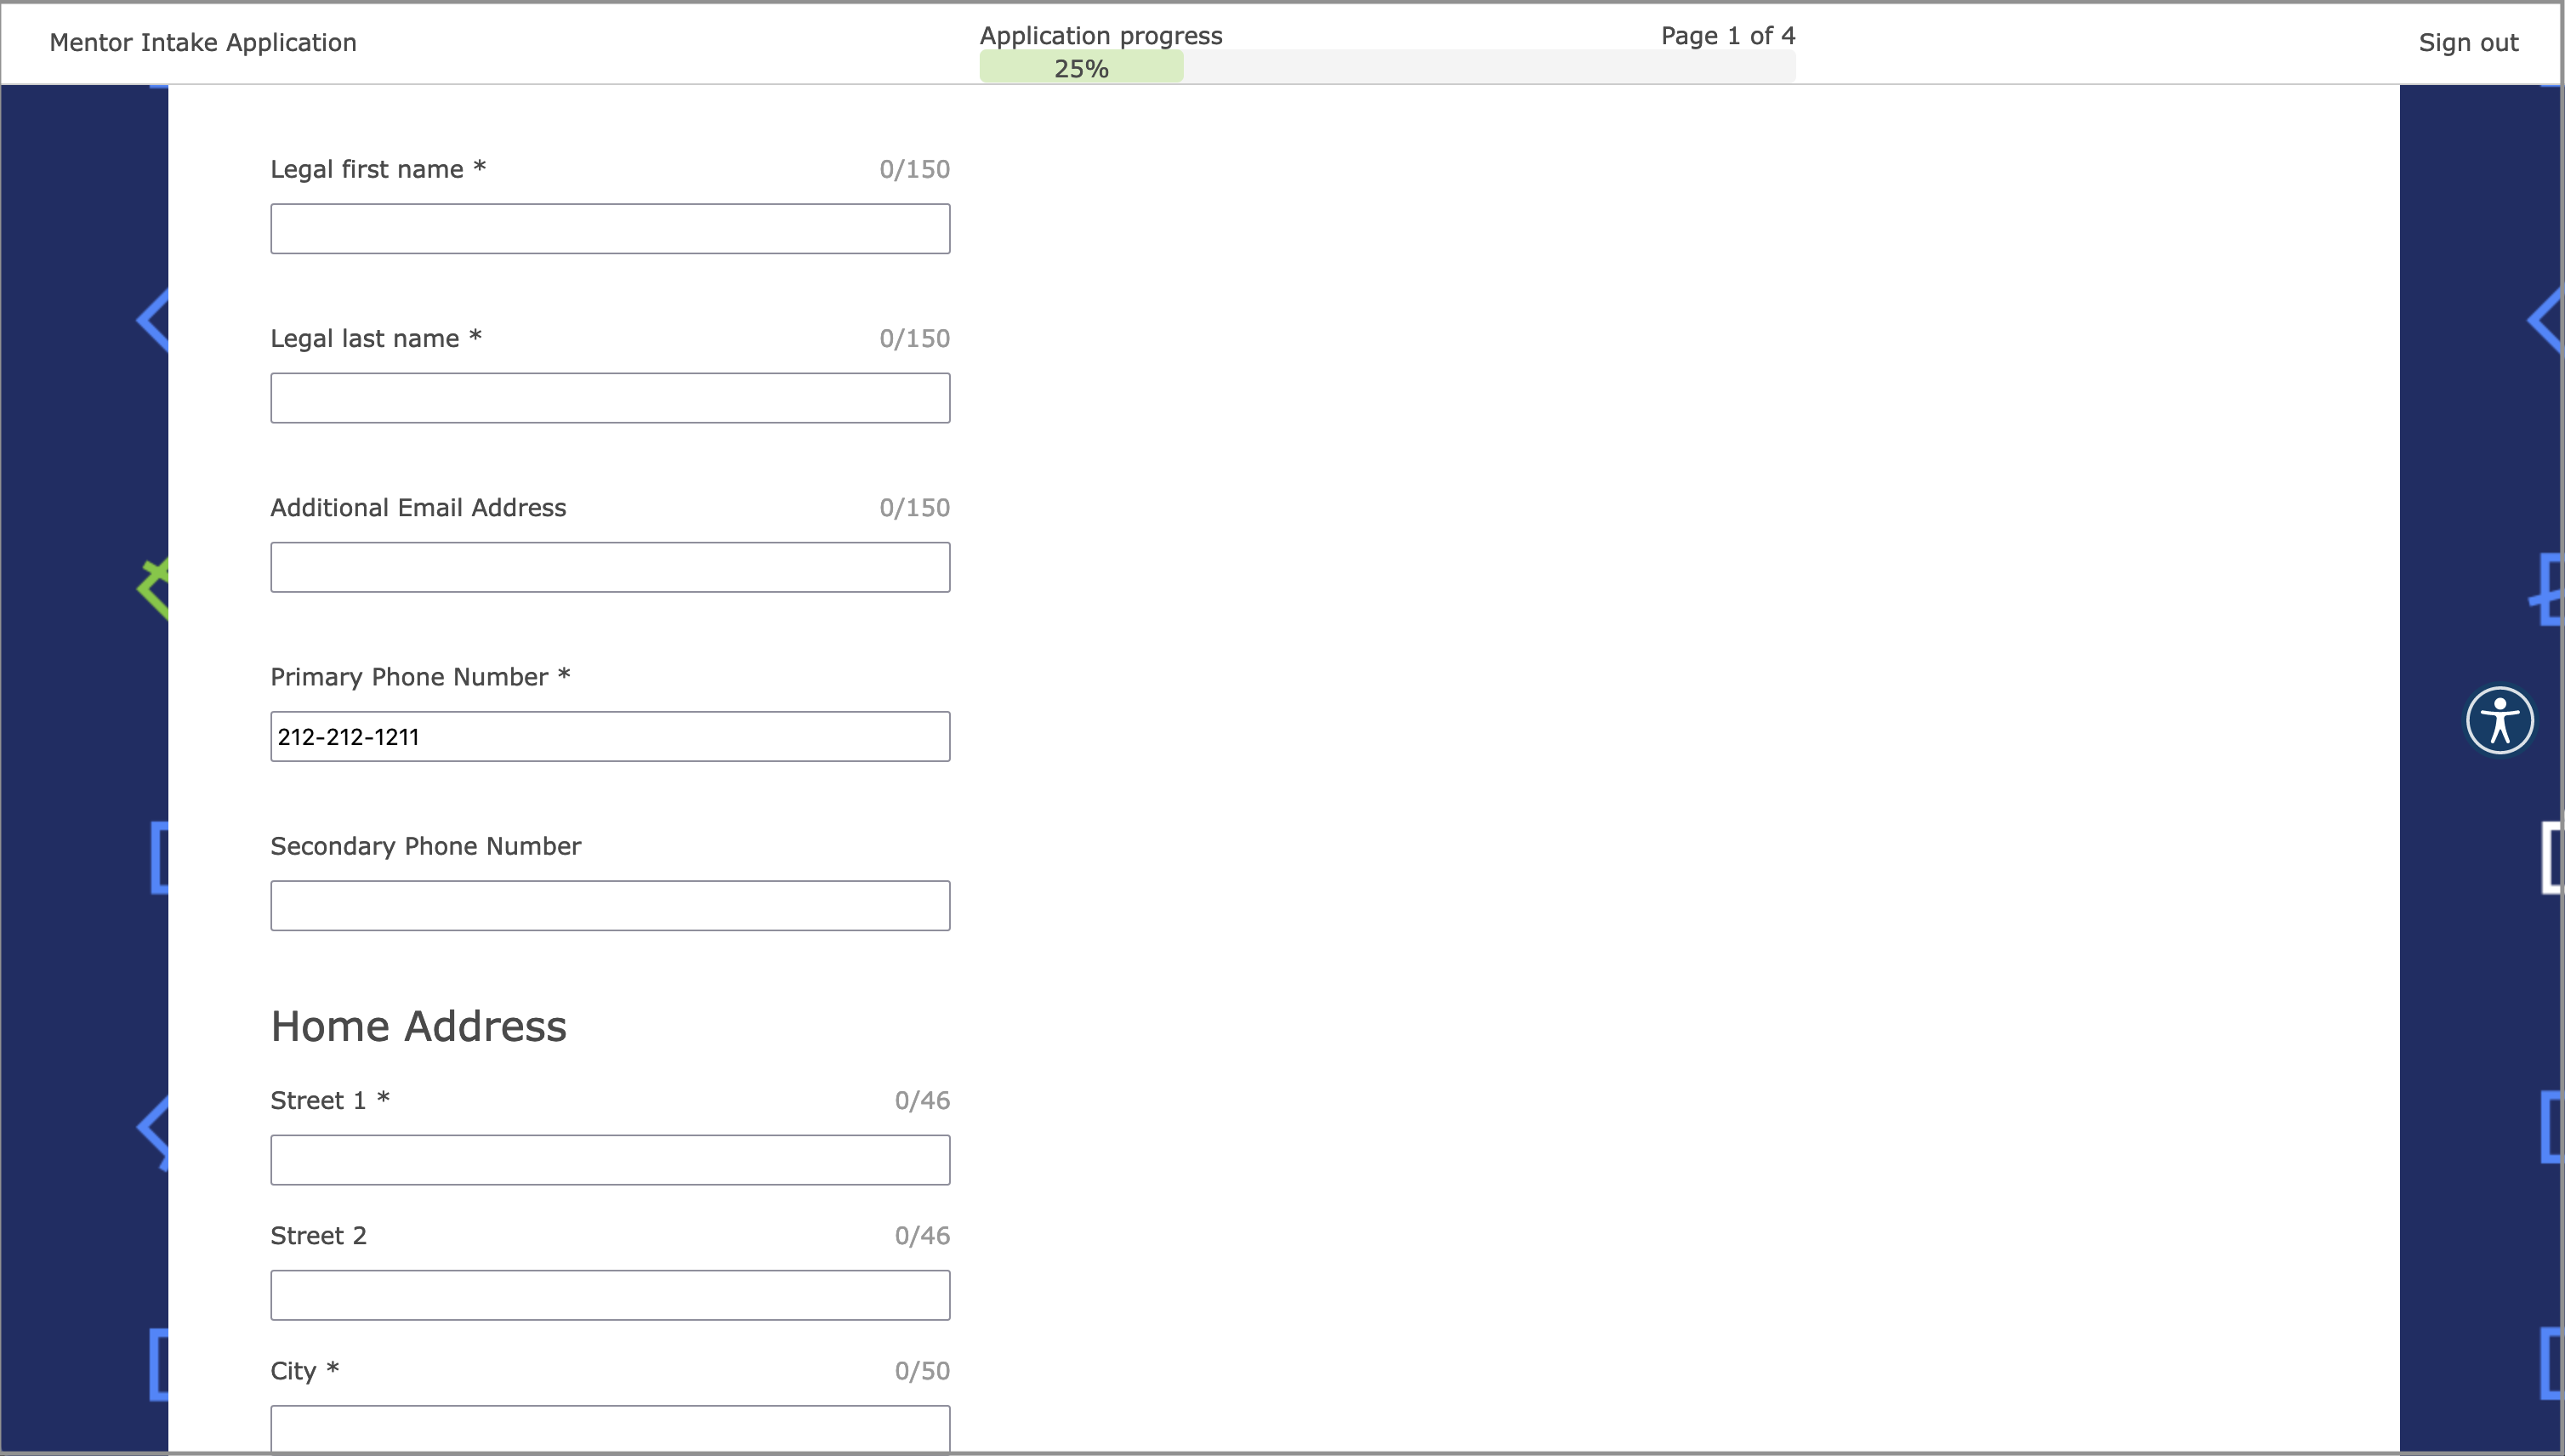
Task: Focus the Street 1 input box
Action: [x=610, y=1160]
